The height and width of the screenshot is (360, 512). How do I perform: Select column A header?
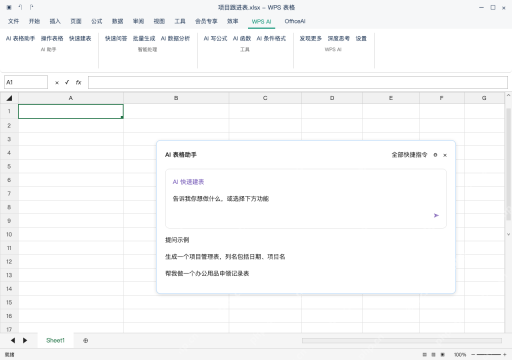(x=71, y=98)
